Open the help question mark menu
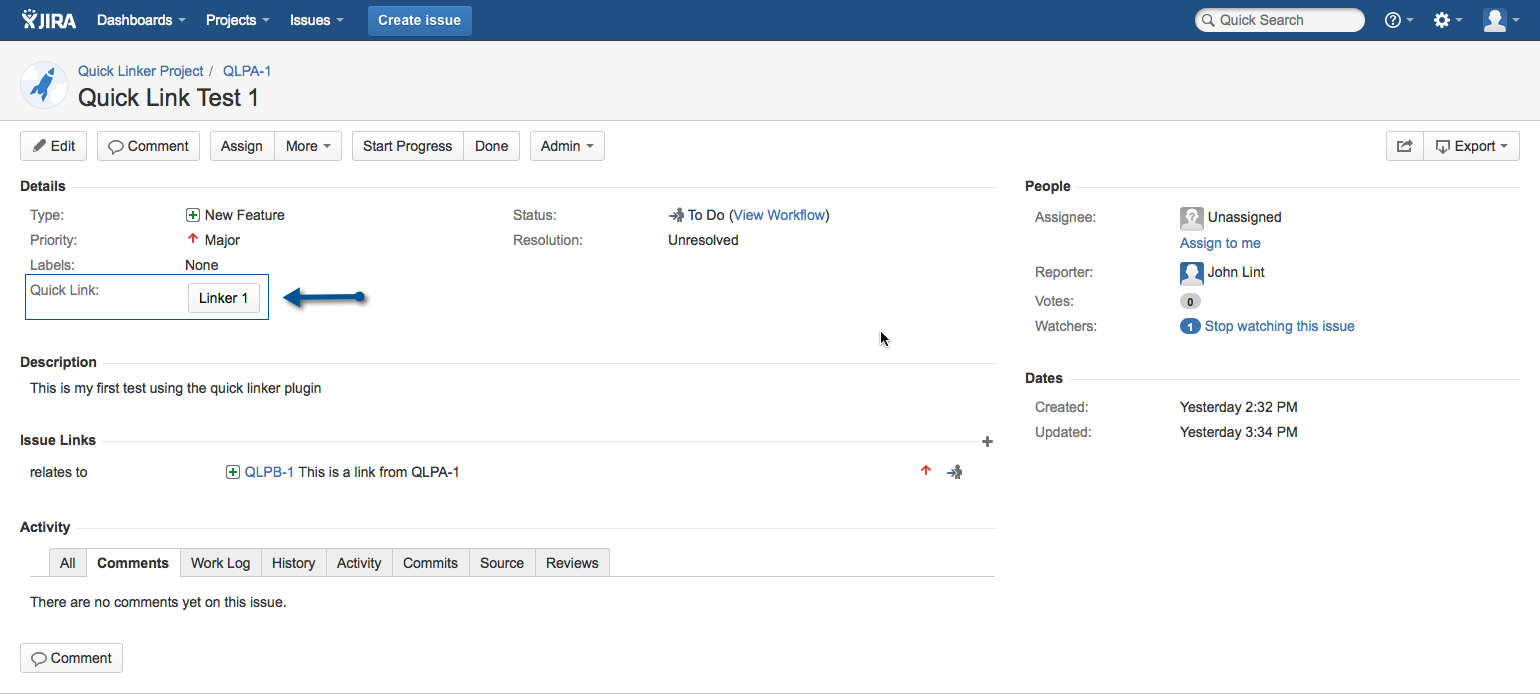Image resolution: width=1540 pixels, height=694 pixels. 1398,20
